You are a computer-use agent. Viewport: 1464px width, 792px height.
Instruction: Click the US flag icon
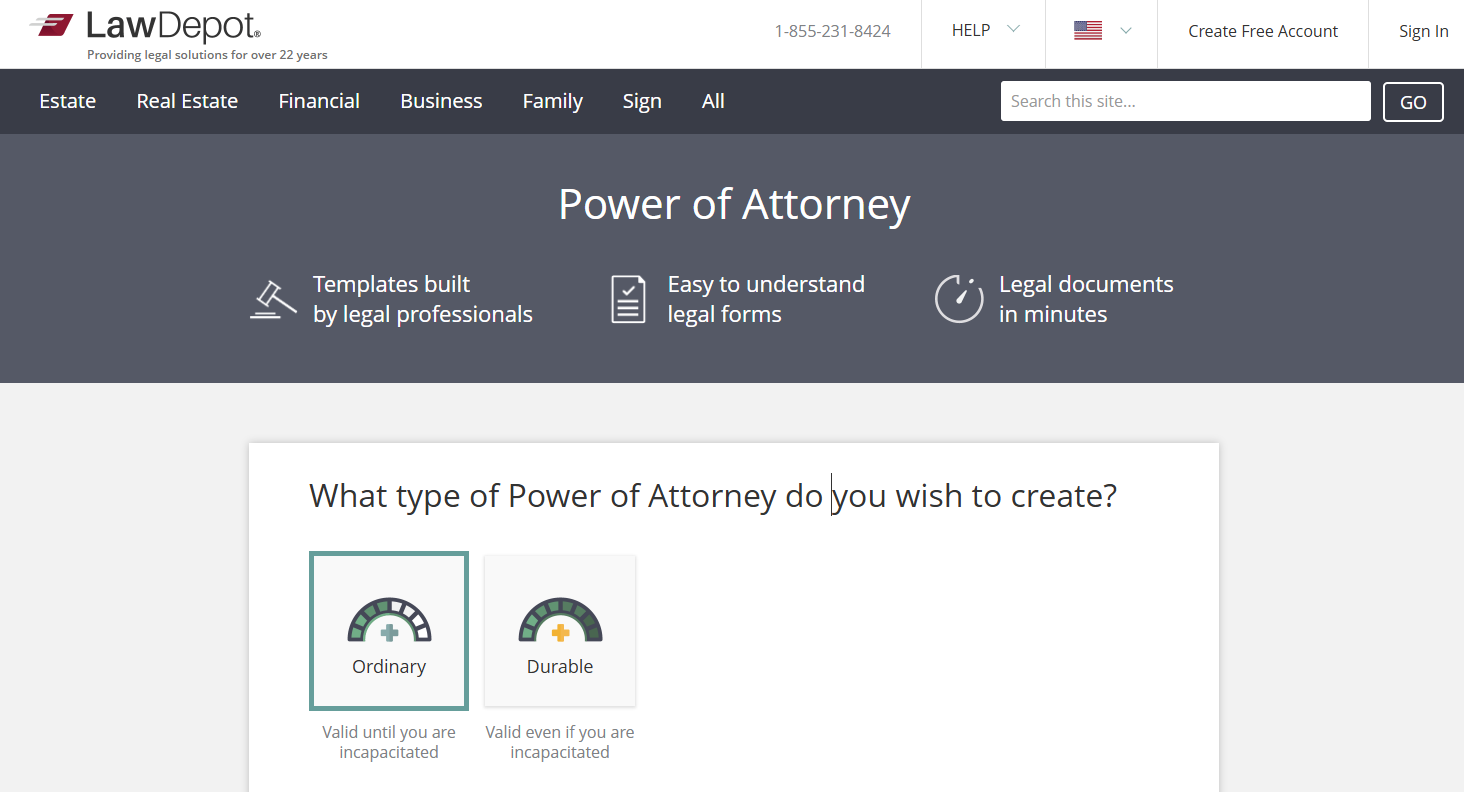click(1088, 31)
